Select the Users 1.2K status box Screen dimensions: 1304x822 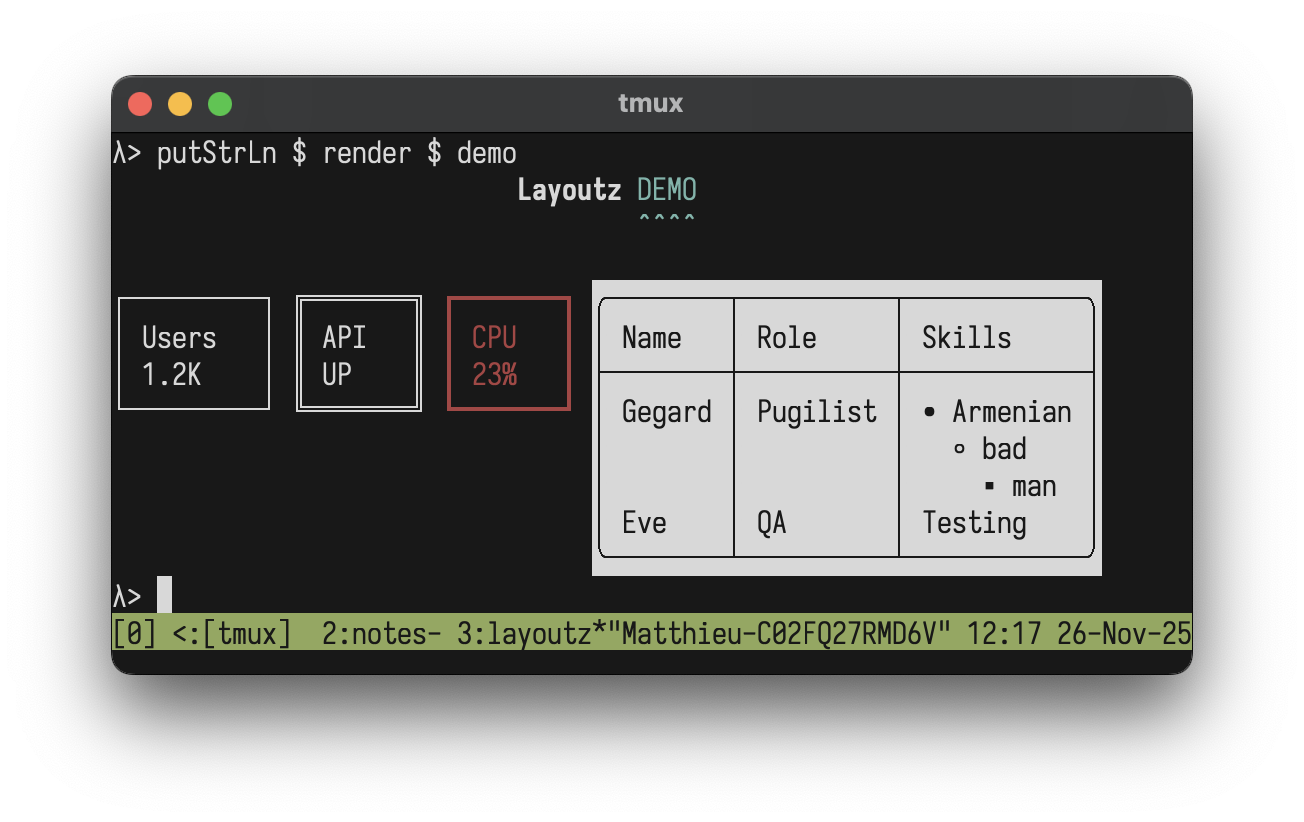tap(194, 354)
